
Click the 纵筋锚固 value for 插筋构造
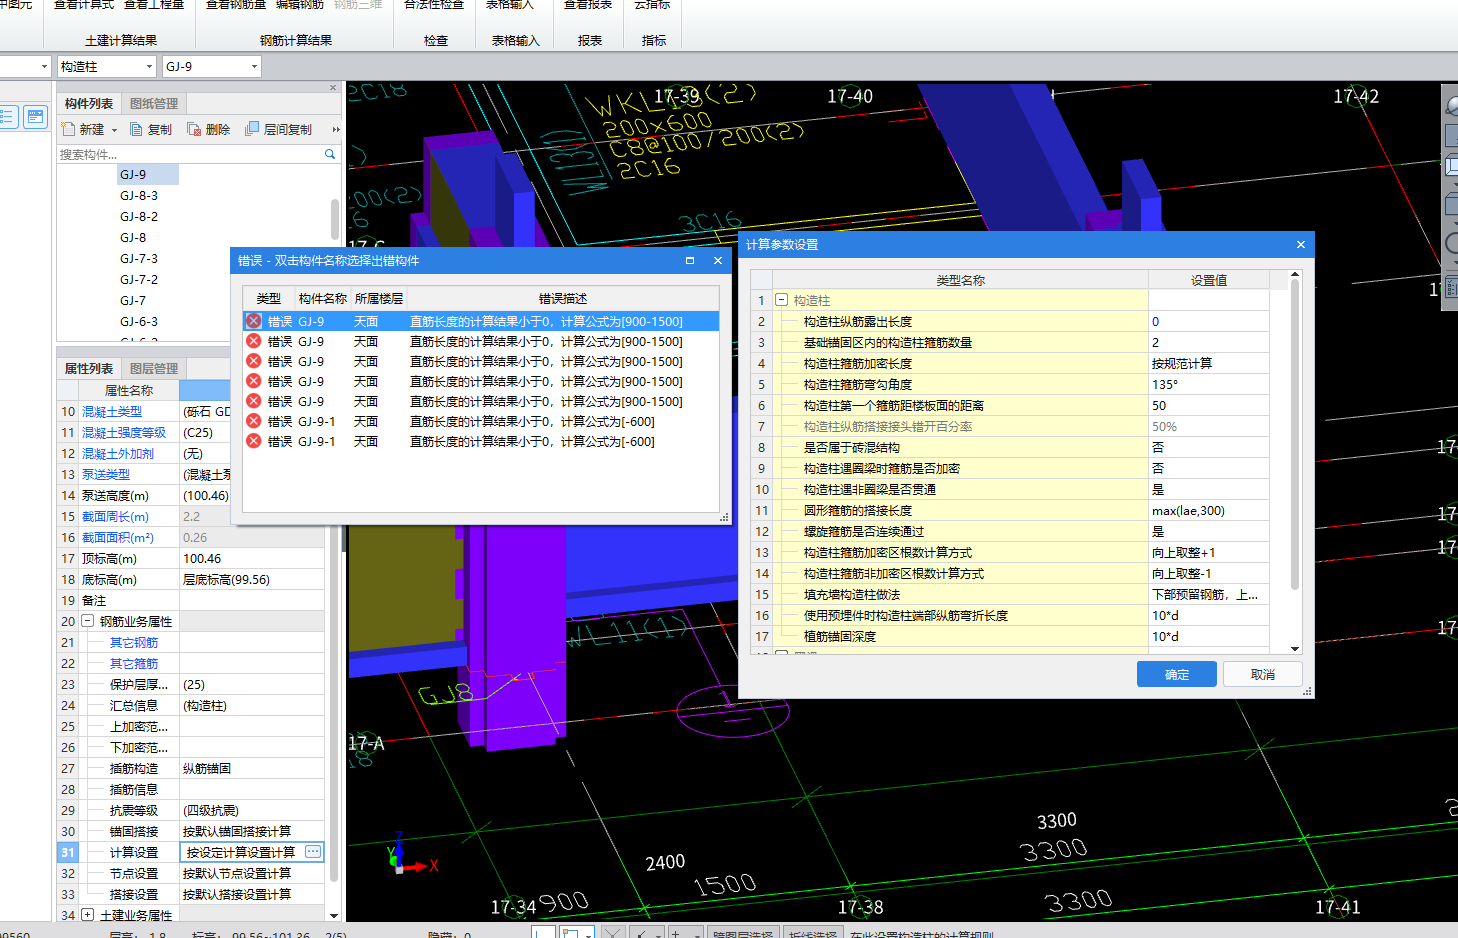click(x=252, y=768)
